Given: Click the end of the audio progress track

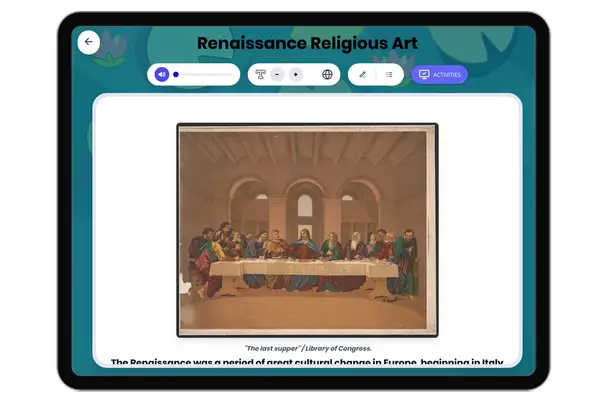Looking at the screenshot, I should coord(231,74).
